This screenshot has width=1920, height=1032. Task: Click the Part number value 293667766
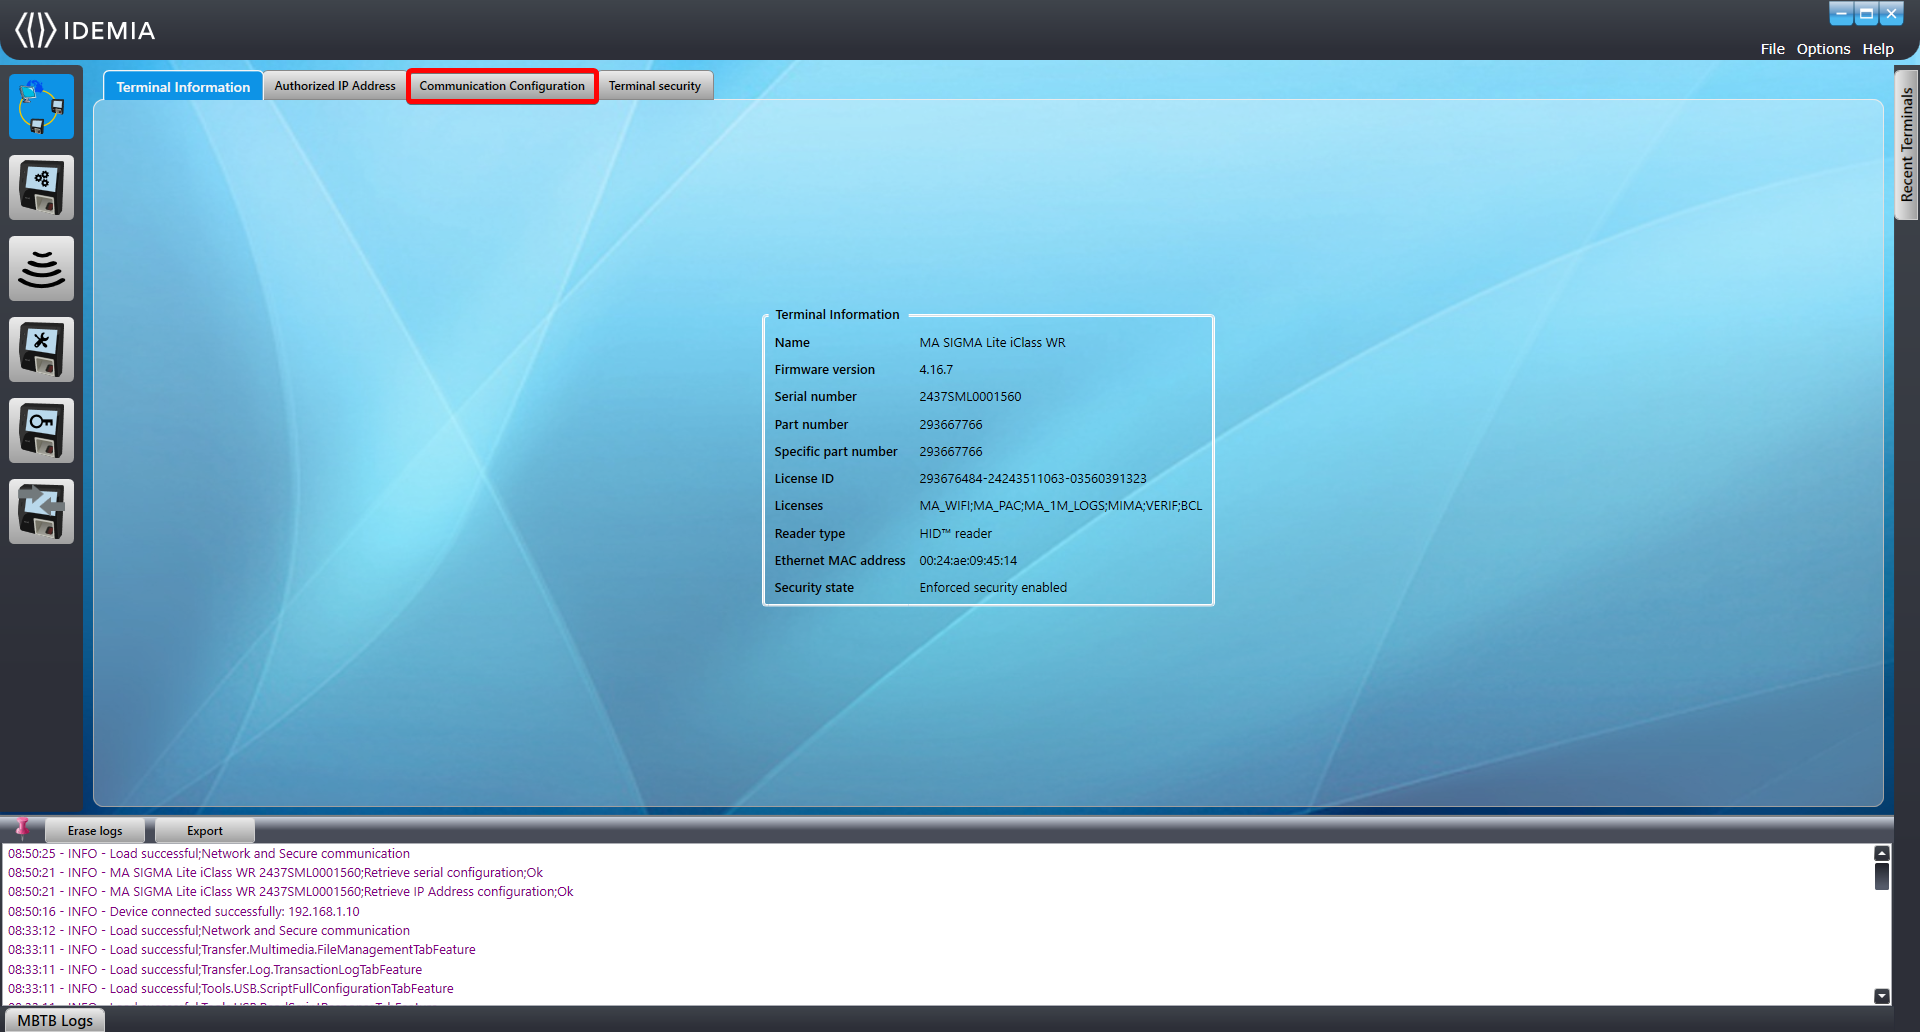pos(951,425)
